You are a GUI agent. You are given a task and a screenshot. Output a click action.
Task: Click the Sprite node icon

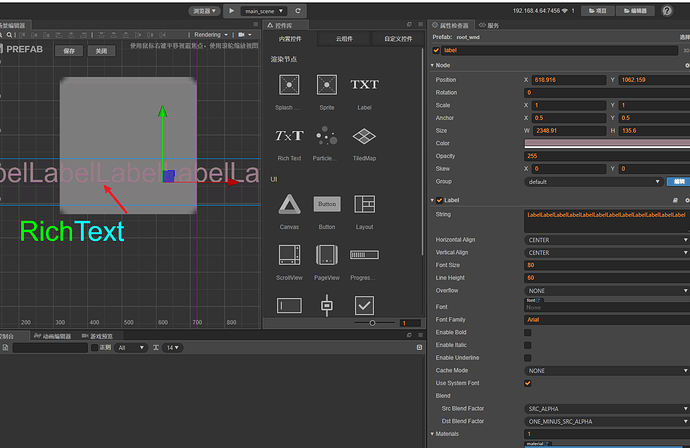click(x=326, y=85)
